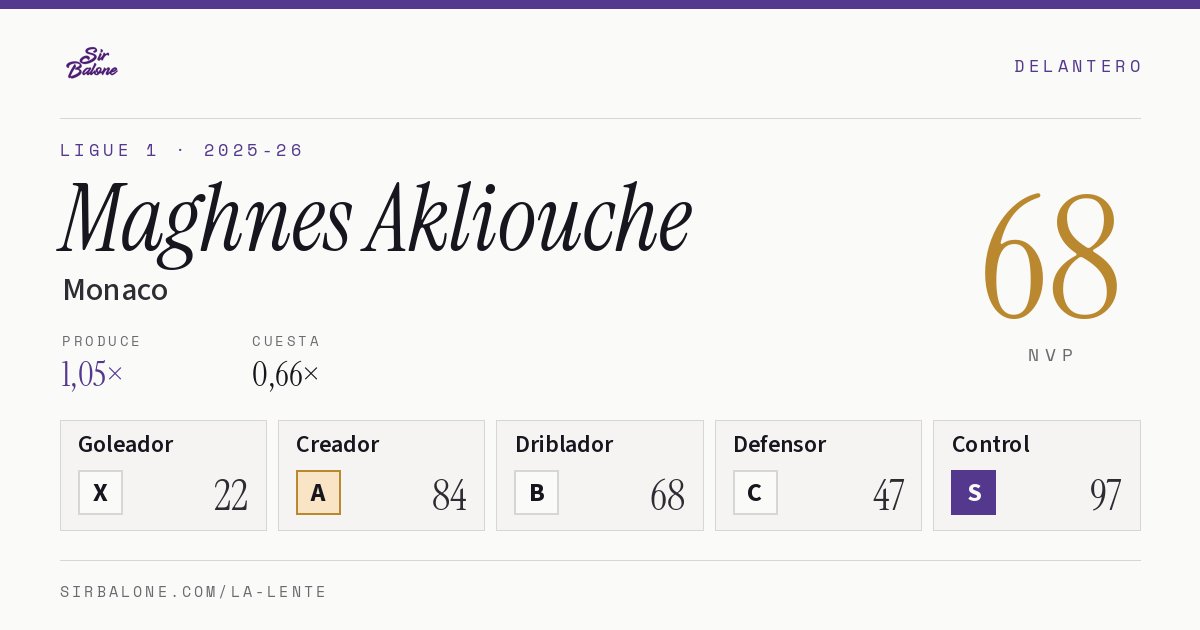Click the C grade badge under Defensor
This screenshot has height=630, width=1200.
pos(755,492)
